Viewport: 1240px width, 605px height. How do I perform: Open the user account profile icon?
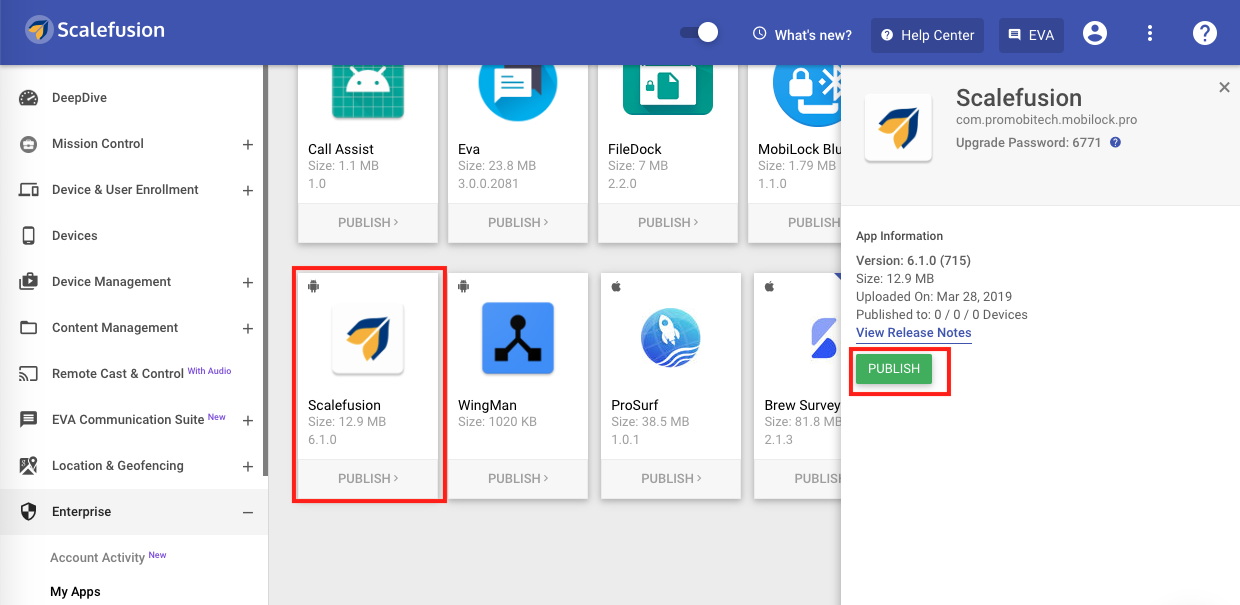pos(1095,34)
